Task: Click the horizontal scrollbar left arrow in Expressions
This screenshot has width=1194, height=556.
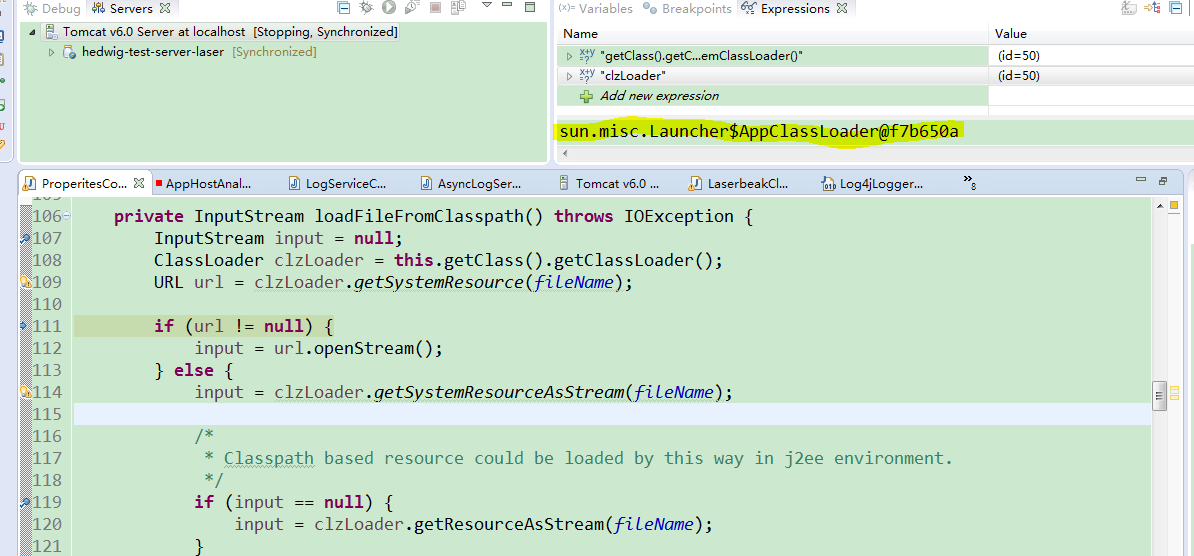Action: click(563, 154)
